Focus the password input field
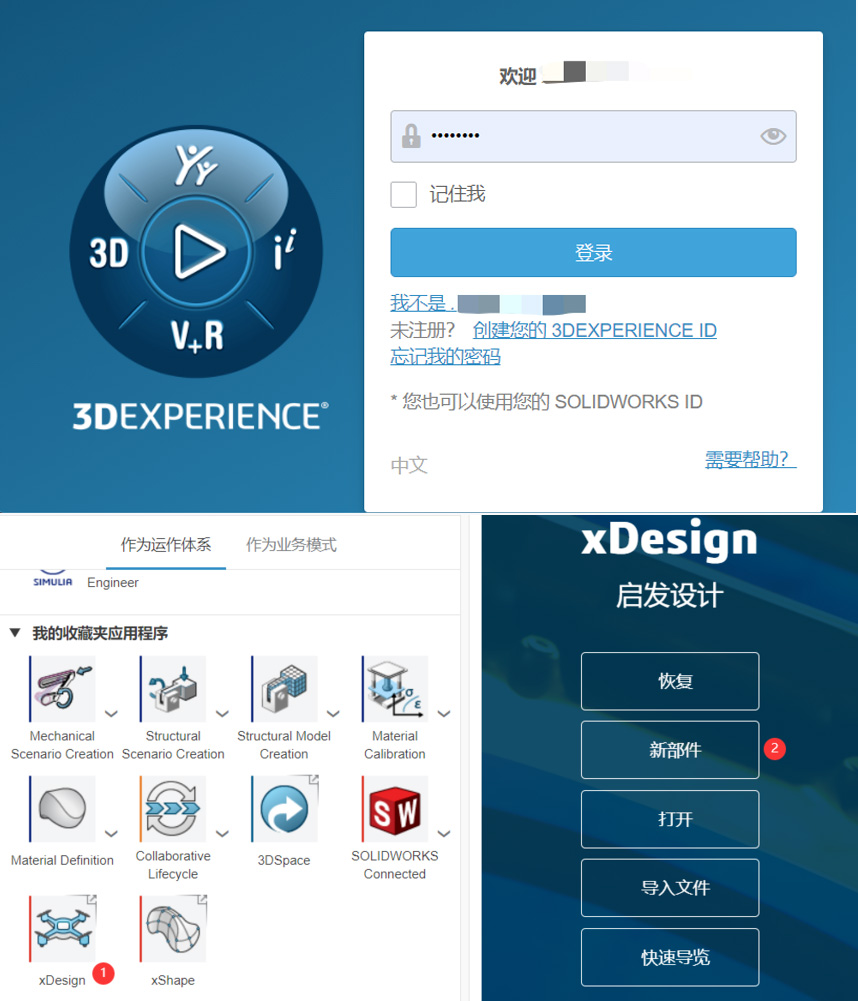 tap(593, 136)
